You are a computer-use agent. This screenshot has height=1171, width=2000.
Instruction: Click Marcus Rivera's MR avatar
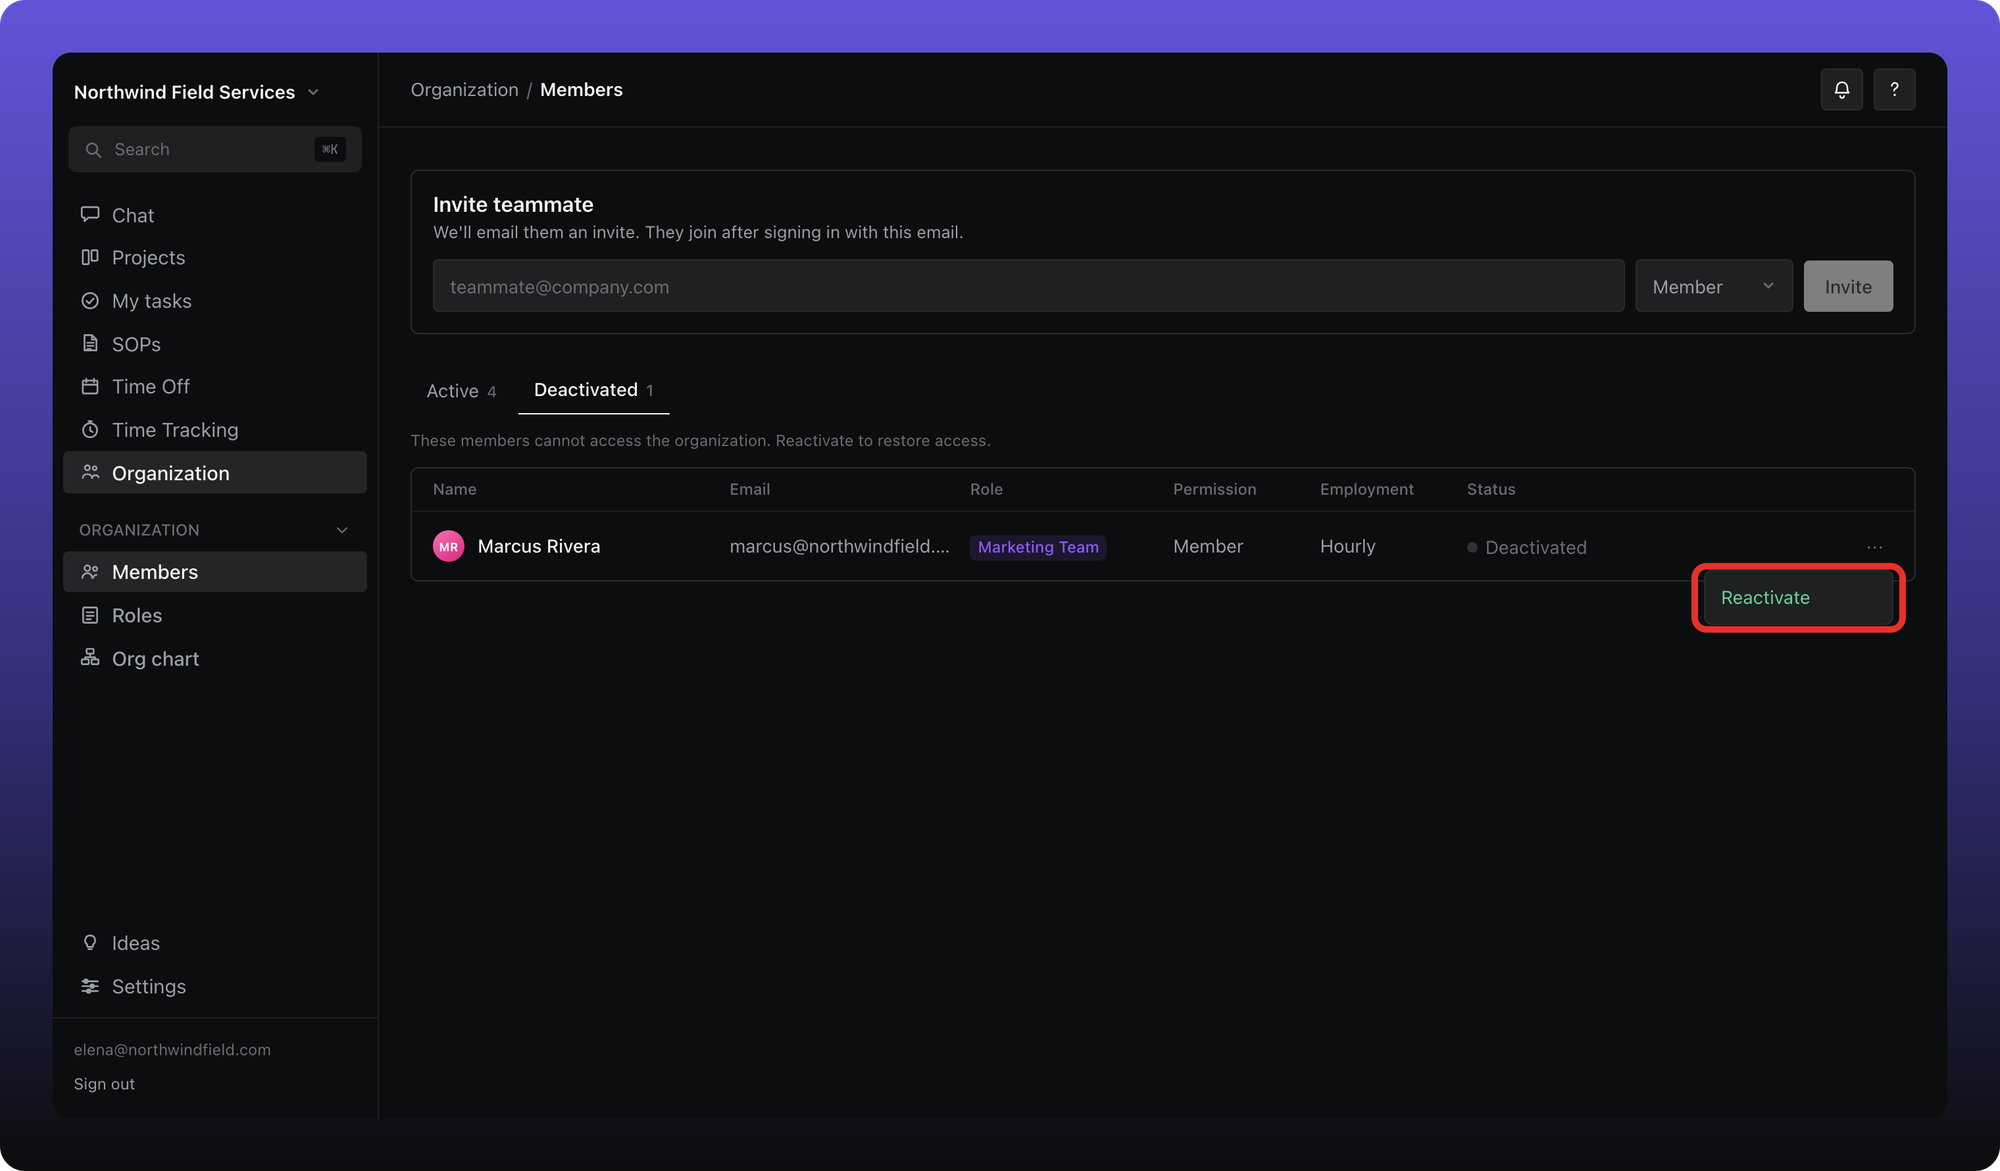[x=448, y=546]
